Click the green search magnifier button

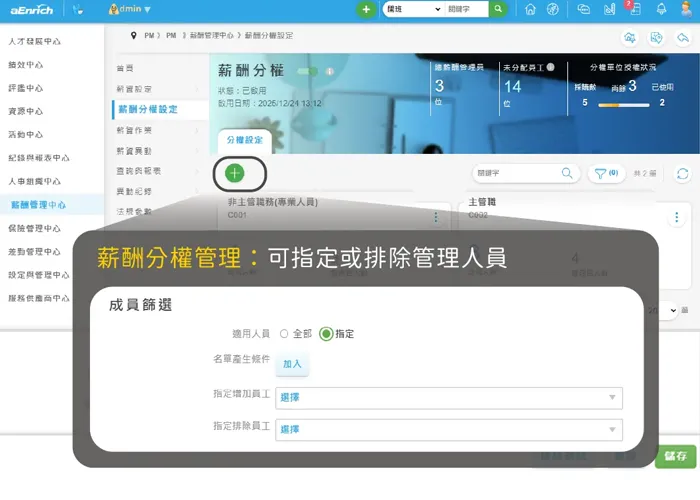tap(498, 9)
